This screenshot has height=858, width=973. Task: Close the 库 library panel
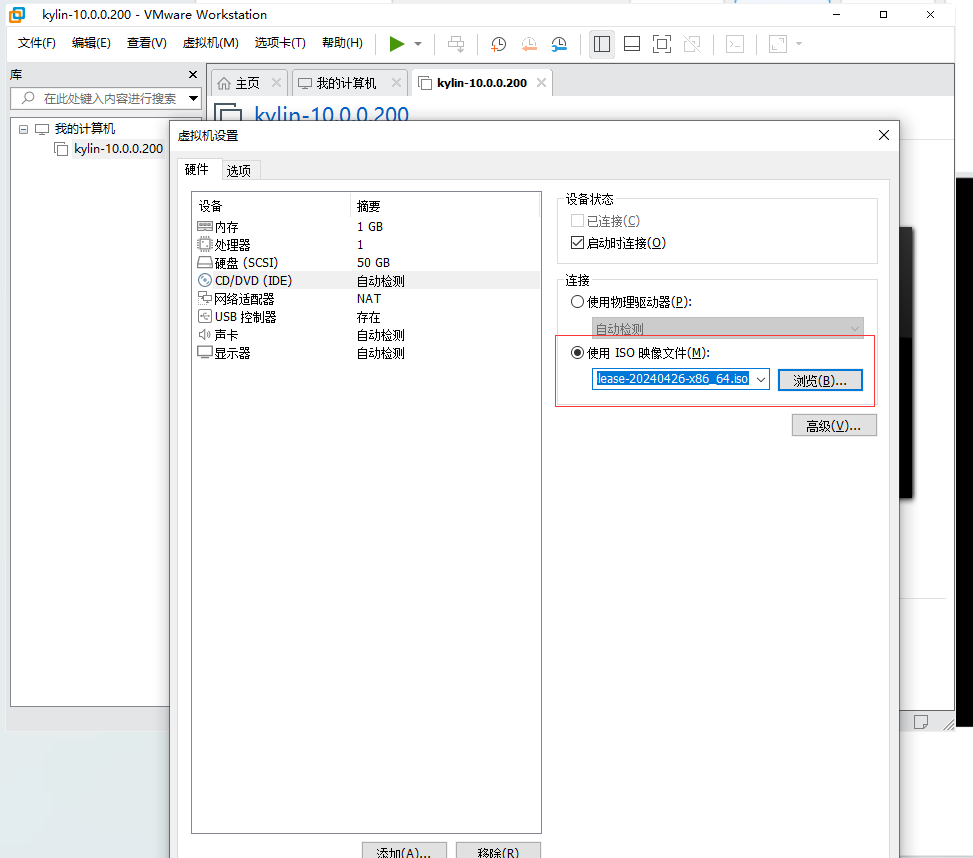[x=193, y=74]
